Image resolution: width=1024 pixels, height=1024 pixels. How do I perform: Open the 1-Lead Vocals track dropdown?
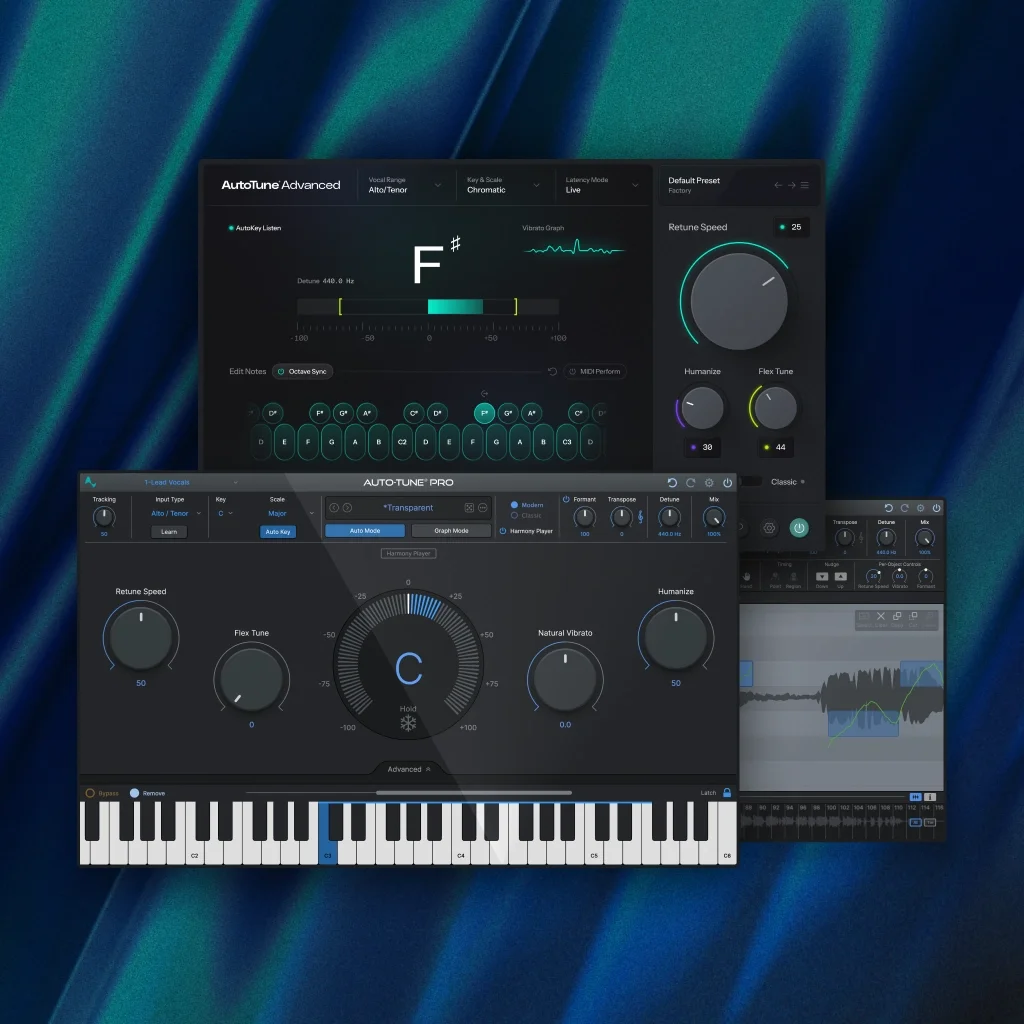190,483
